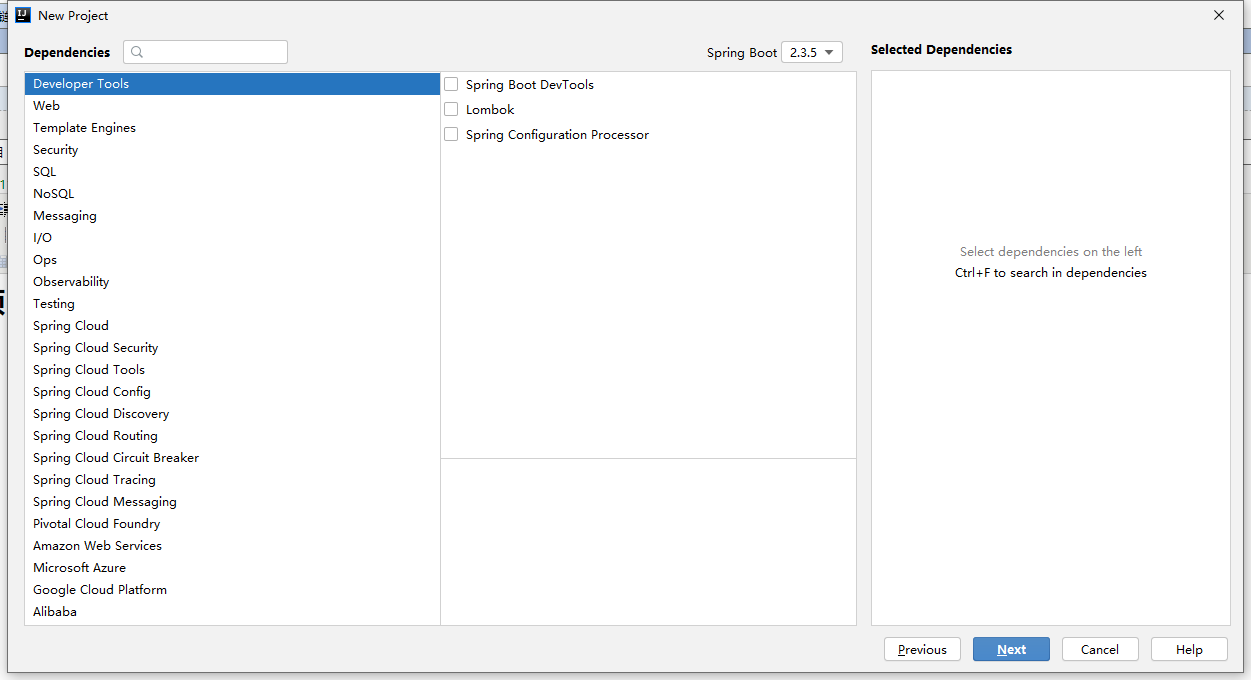Screen dimensions: 1251x680
Task: Select the Testing category
Action: point(232,304)
